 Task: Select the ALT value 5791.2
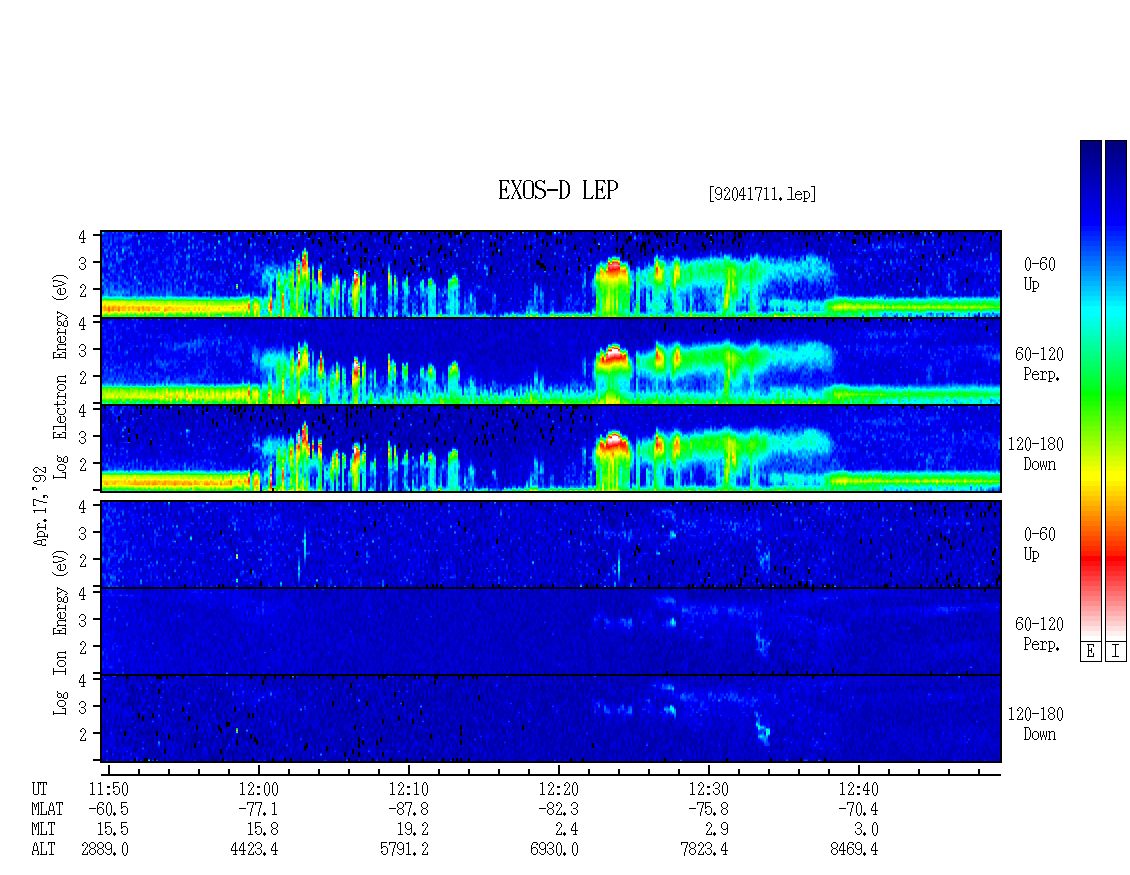[404, 850]
